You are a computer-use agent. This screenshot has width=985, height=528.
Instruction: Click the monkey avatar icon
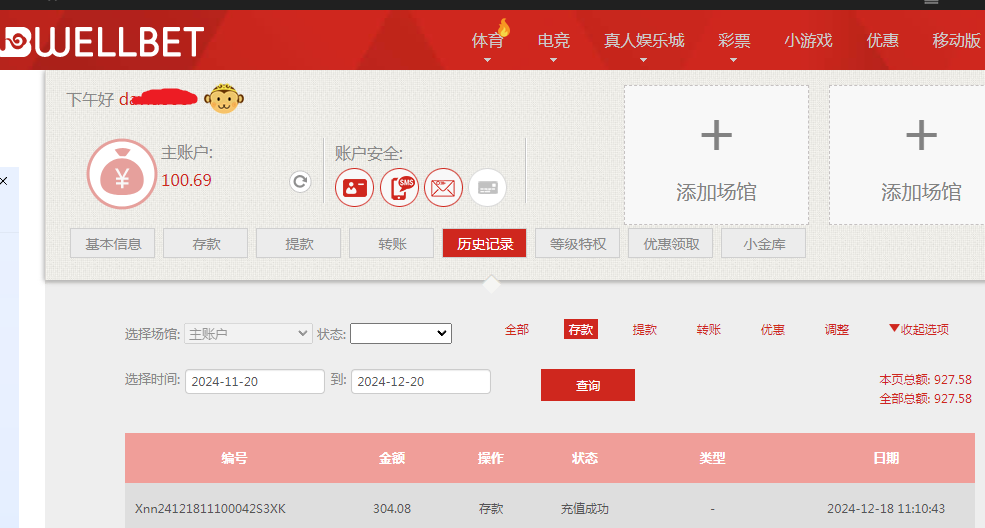pyautogui.click(x=224, y=99)
